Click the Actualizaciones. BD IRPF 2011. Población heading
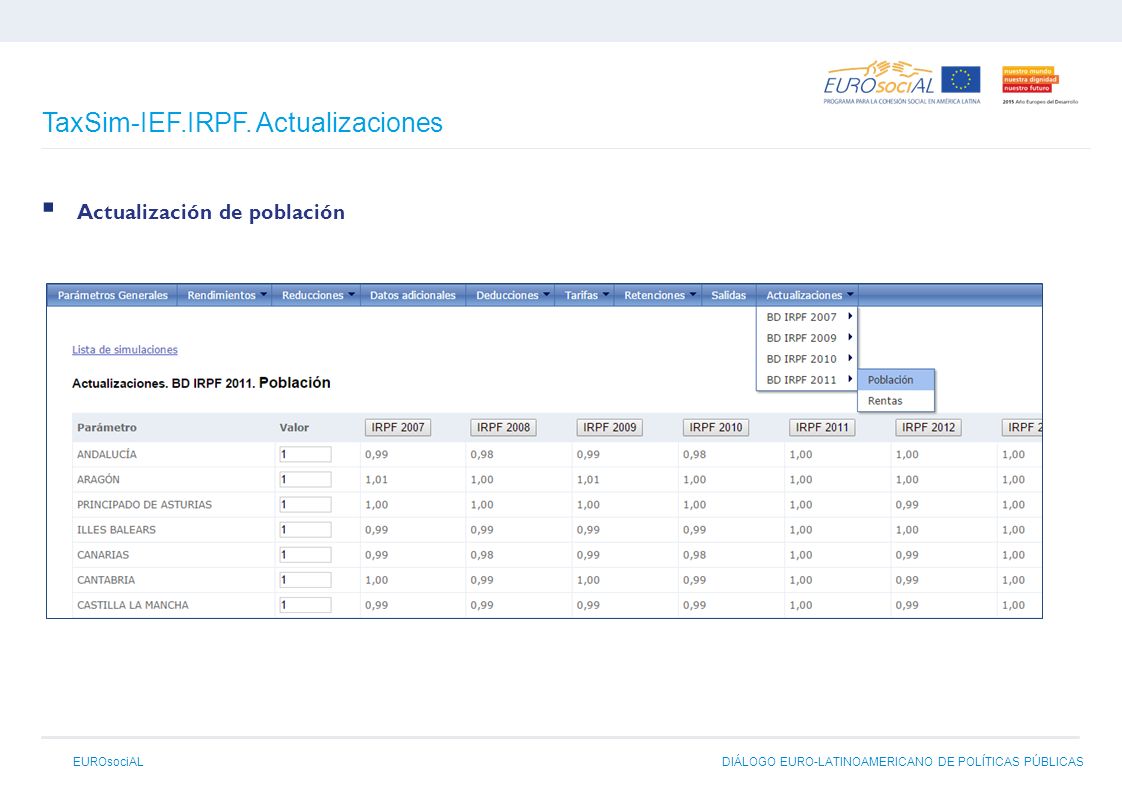1122x794 pixels. click(x=201, y=383)
